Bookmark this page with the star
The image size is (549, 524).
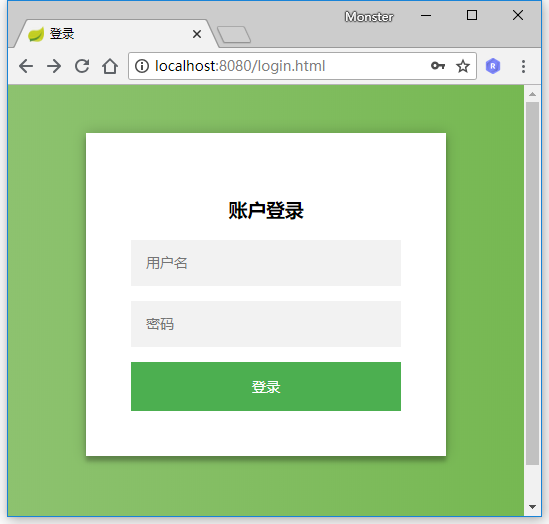463,66
